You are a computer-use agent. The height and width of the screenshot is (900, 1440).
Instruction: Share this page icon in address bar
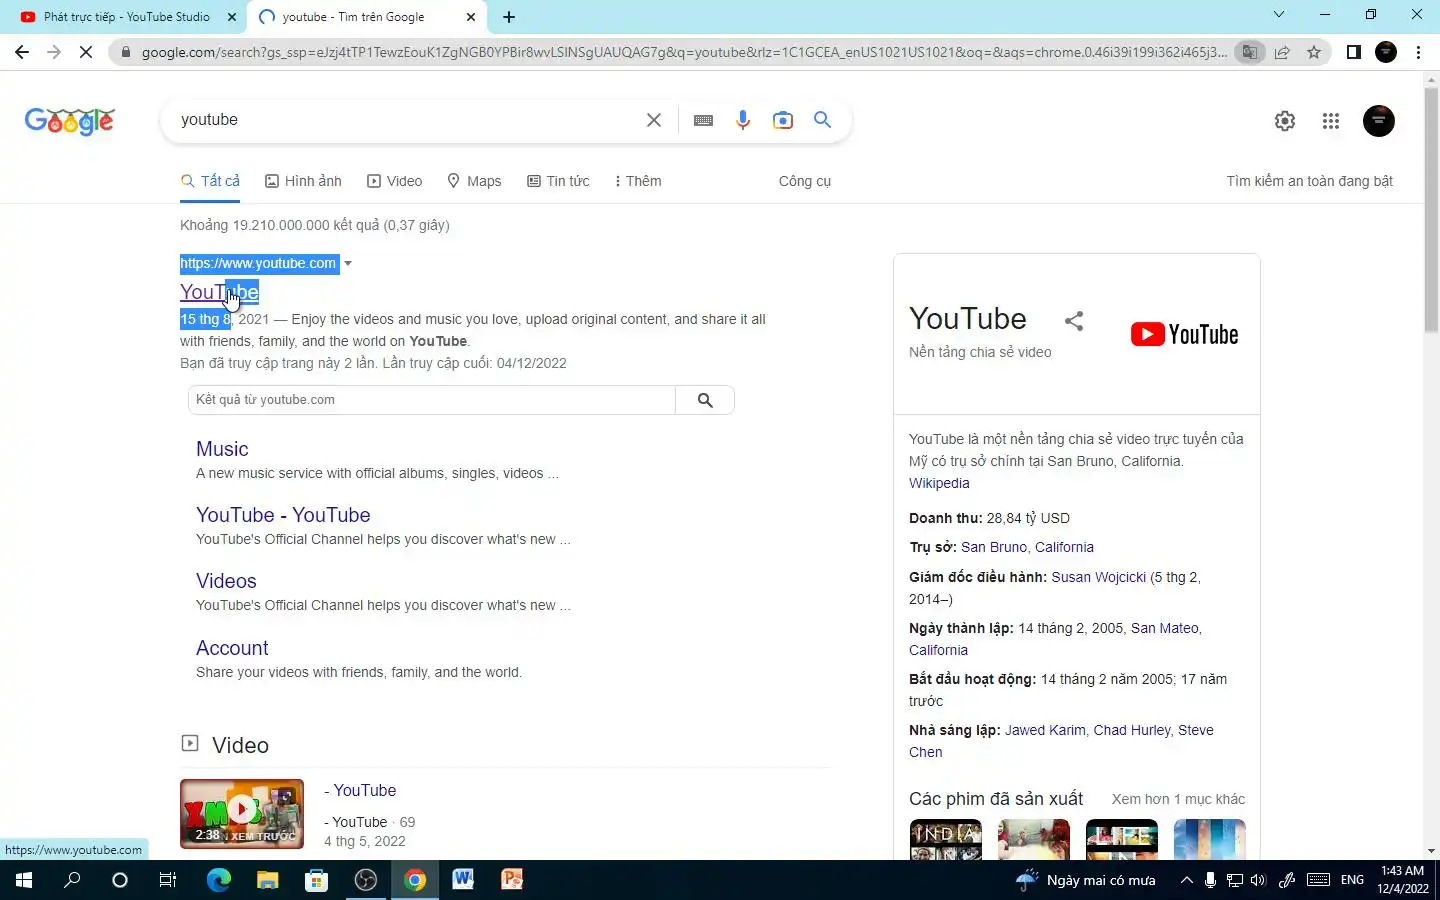point(1282,52)
